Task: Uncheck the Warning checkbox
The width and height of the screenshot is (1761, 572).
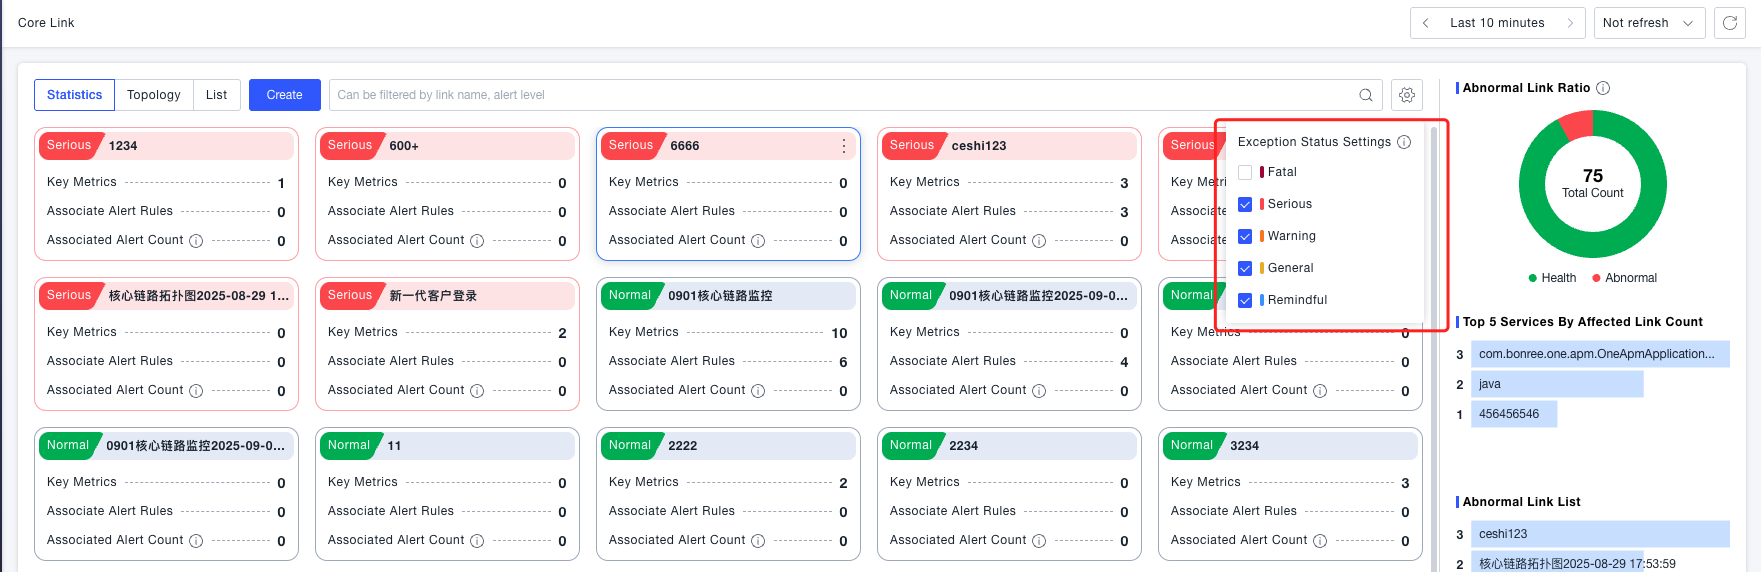Action: 1245,236
